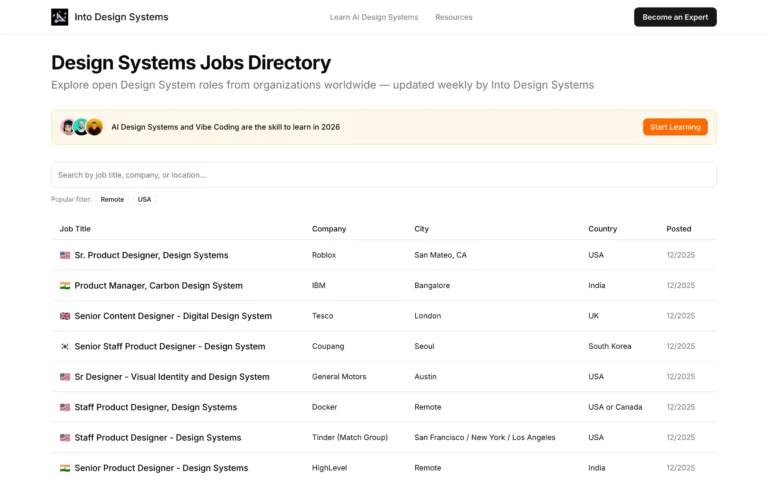Focus the job search input field
Viewport: 768px width, 480px height.
click(x=384, y=175)
